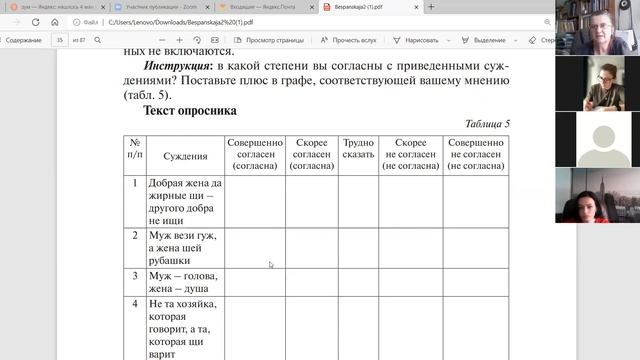Open Просмотр страницы page view

269,40
